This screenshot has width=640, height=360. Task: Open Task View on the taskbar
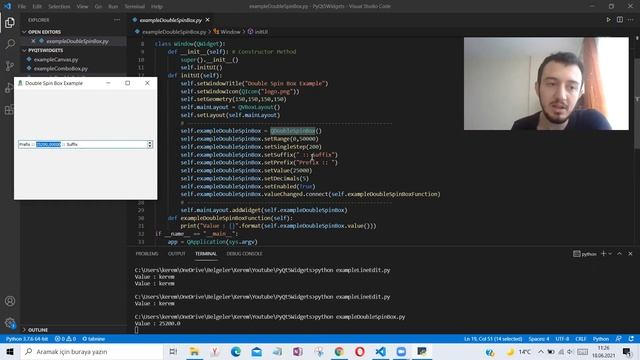173,351
